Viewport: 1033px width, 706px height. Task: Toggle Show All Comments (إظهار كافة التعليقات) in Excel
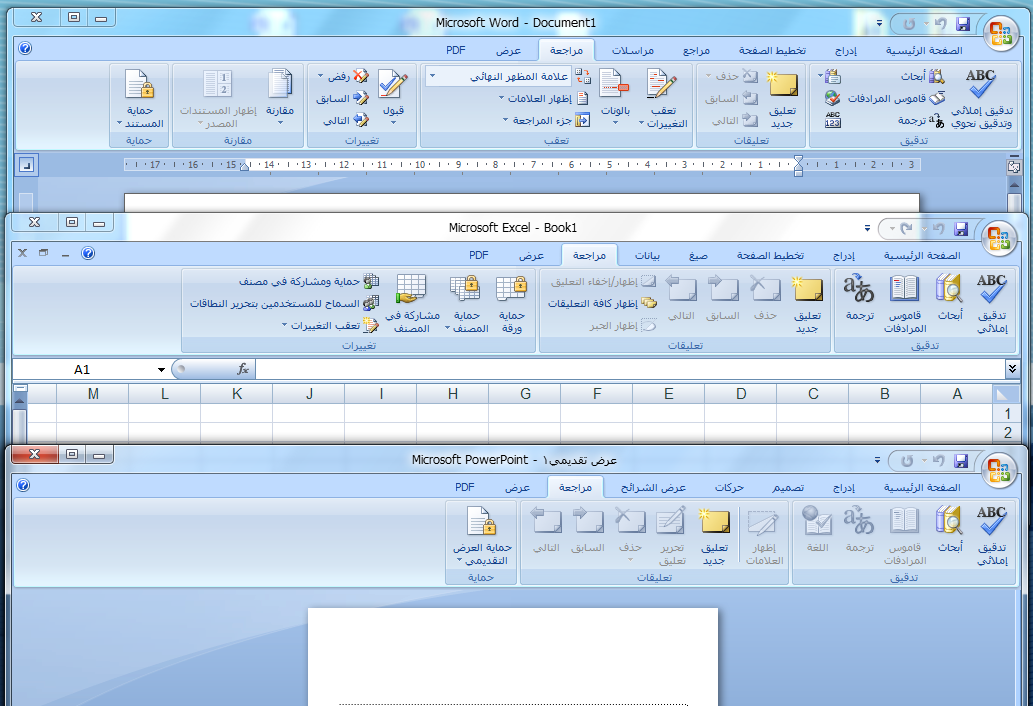[x=602, y=304]
